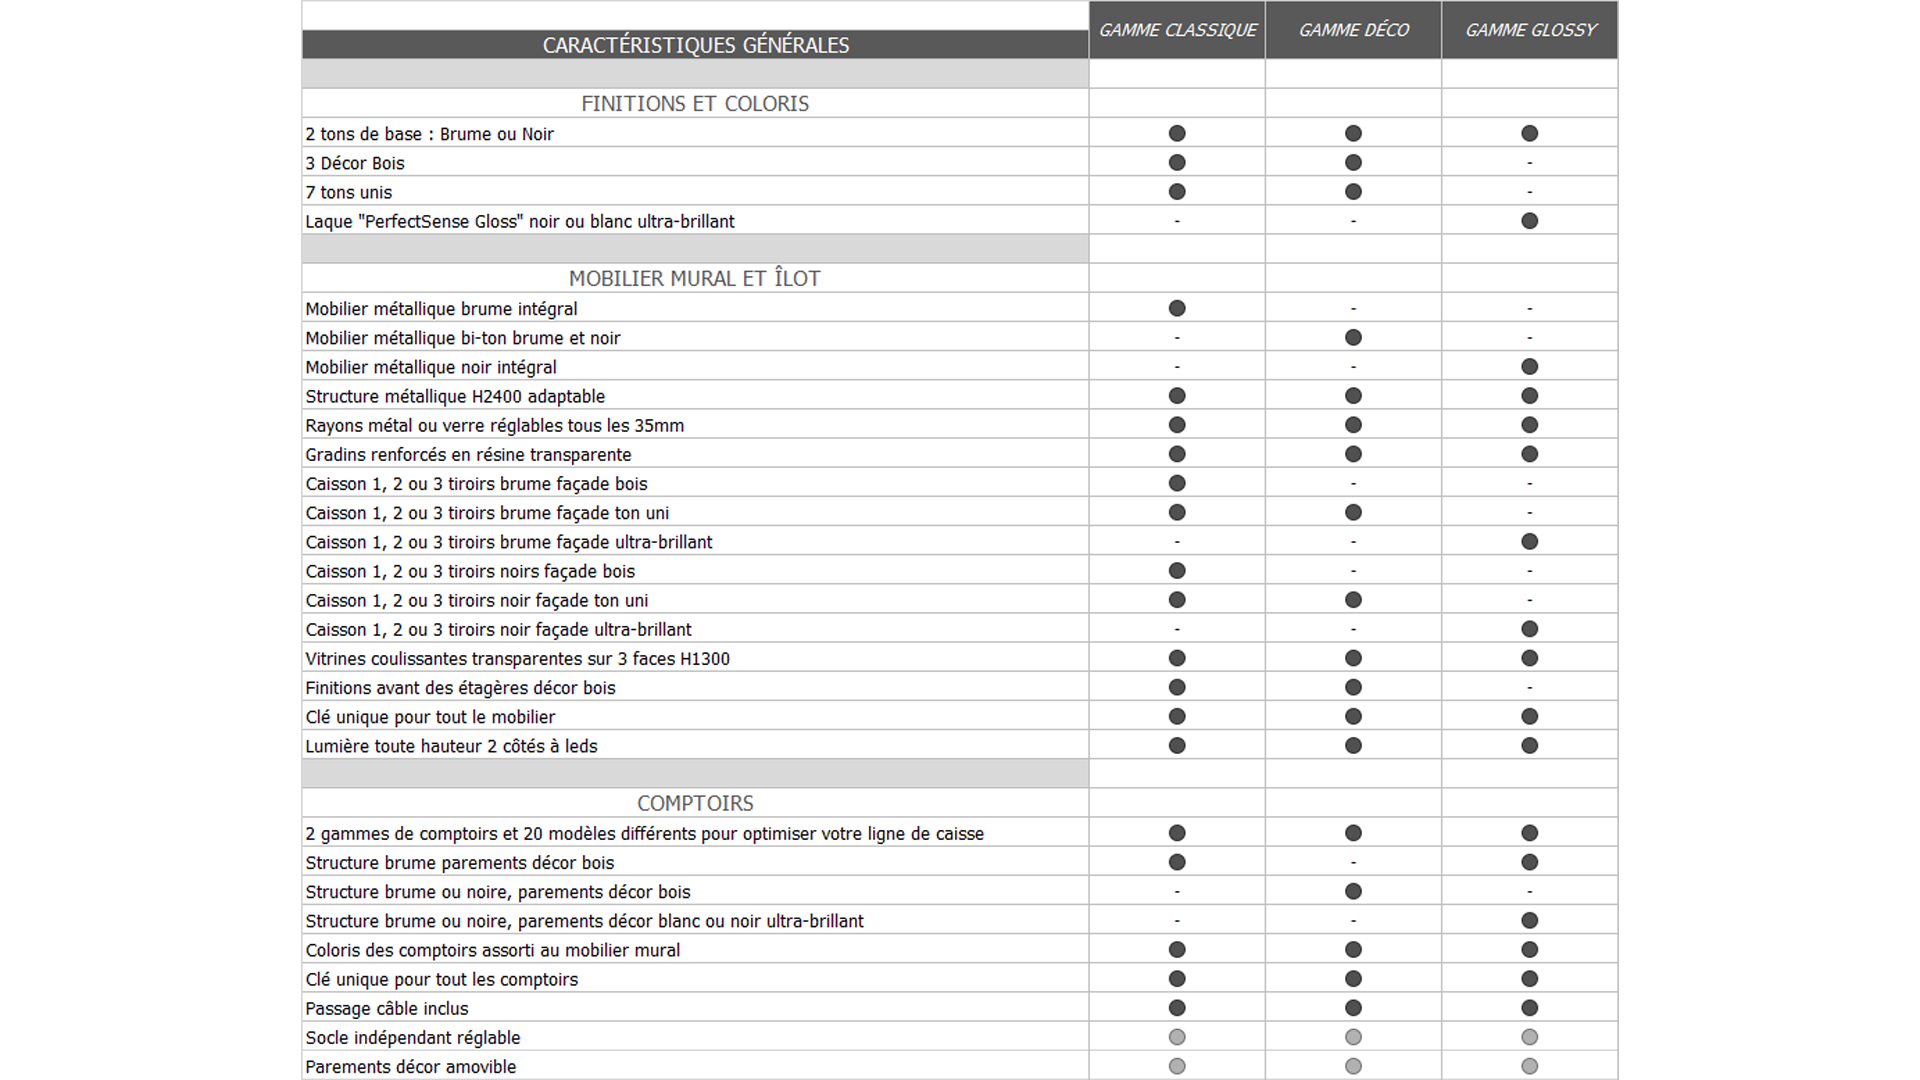
Task: Click the '3 Décor Bois' row label
Action: [355, 163]
